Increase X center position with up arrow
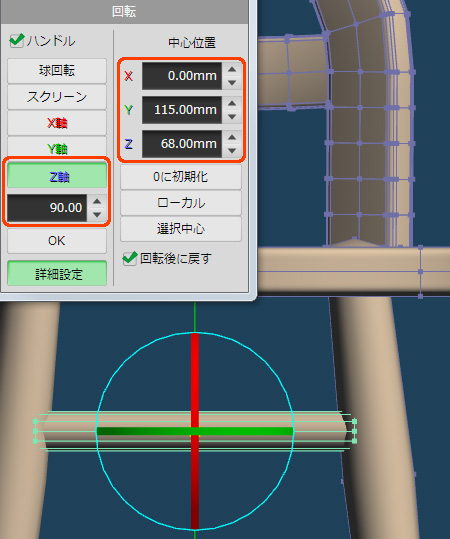 pos(232,70)
